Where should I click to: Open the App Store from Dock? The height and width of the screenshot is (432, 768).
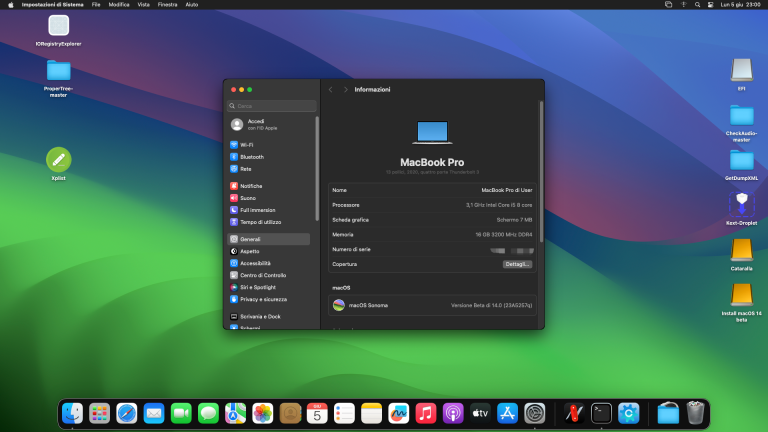(x=506, y=412)
